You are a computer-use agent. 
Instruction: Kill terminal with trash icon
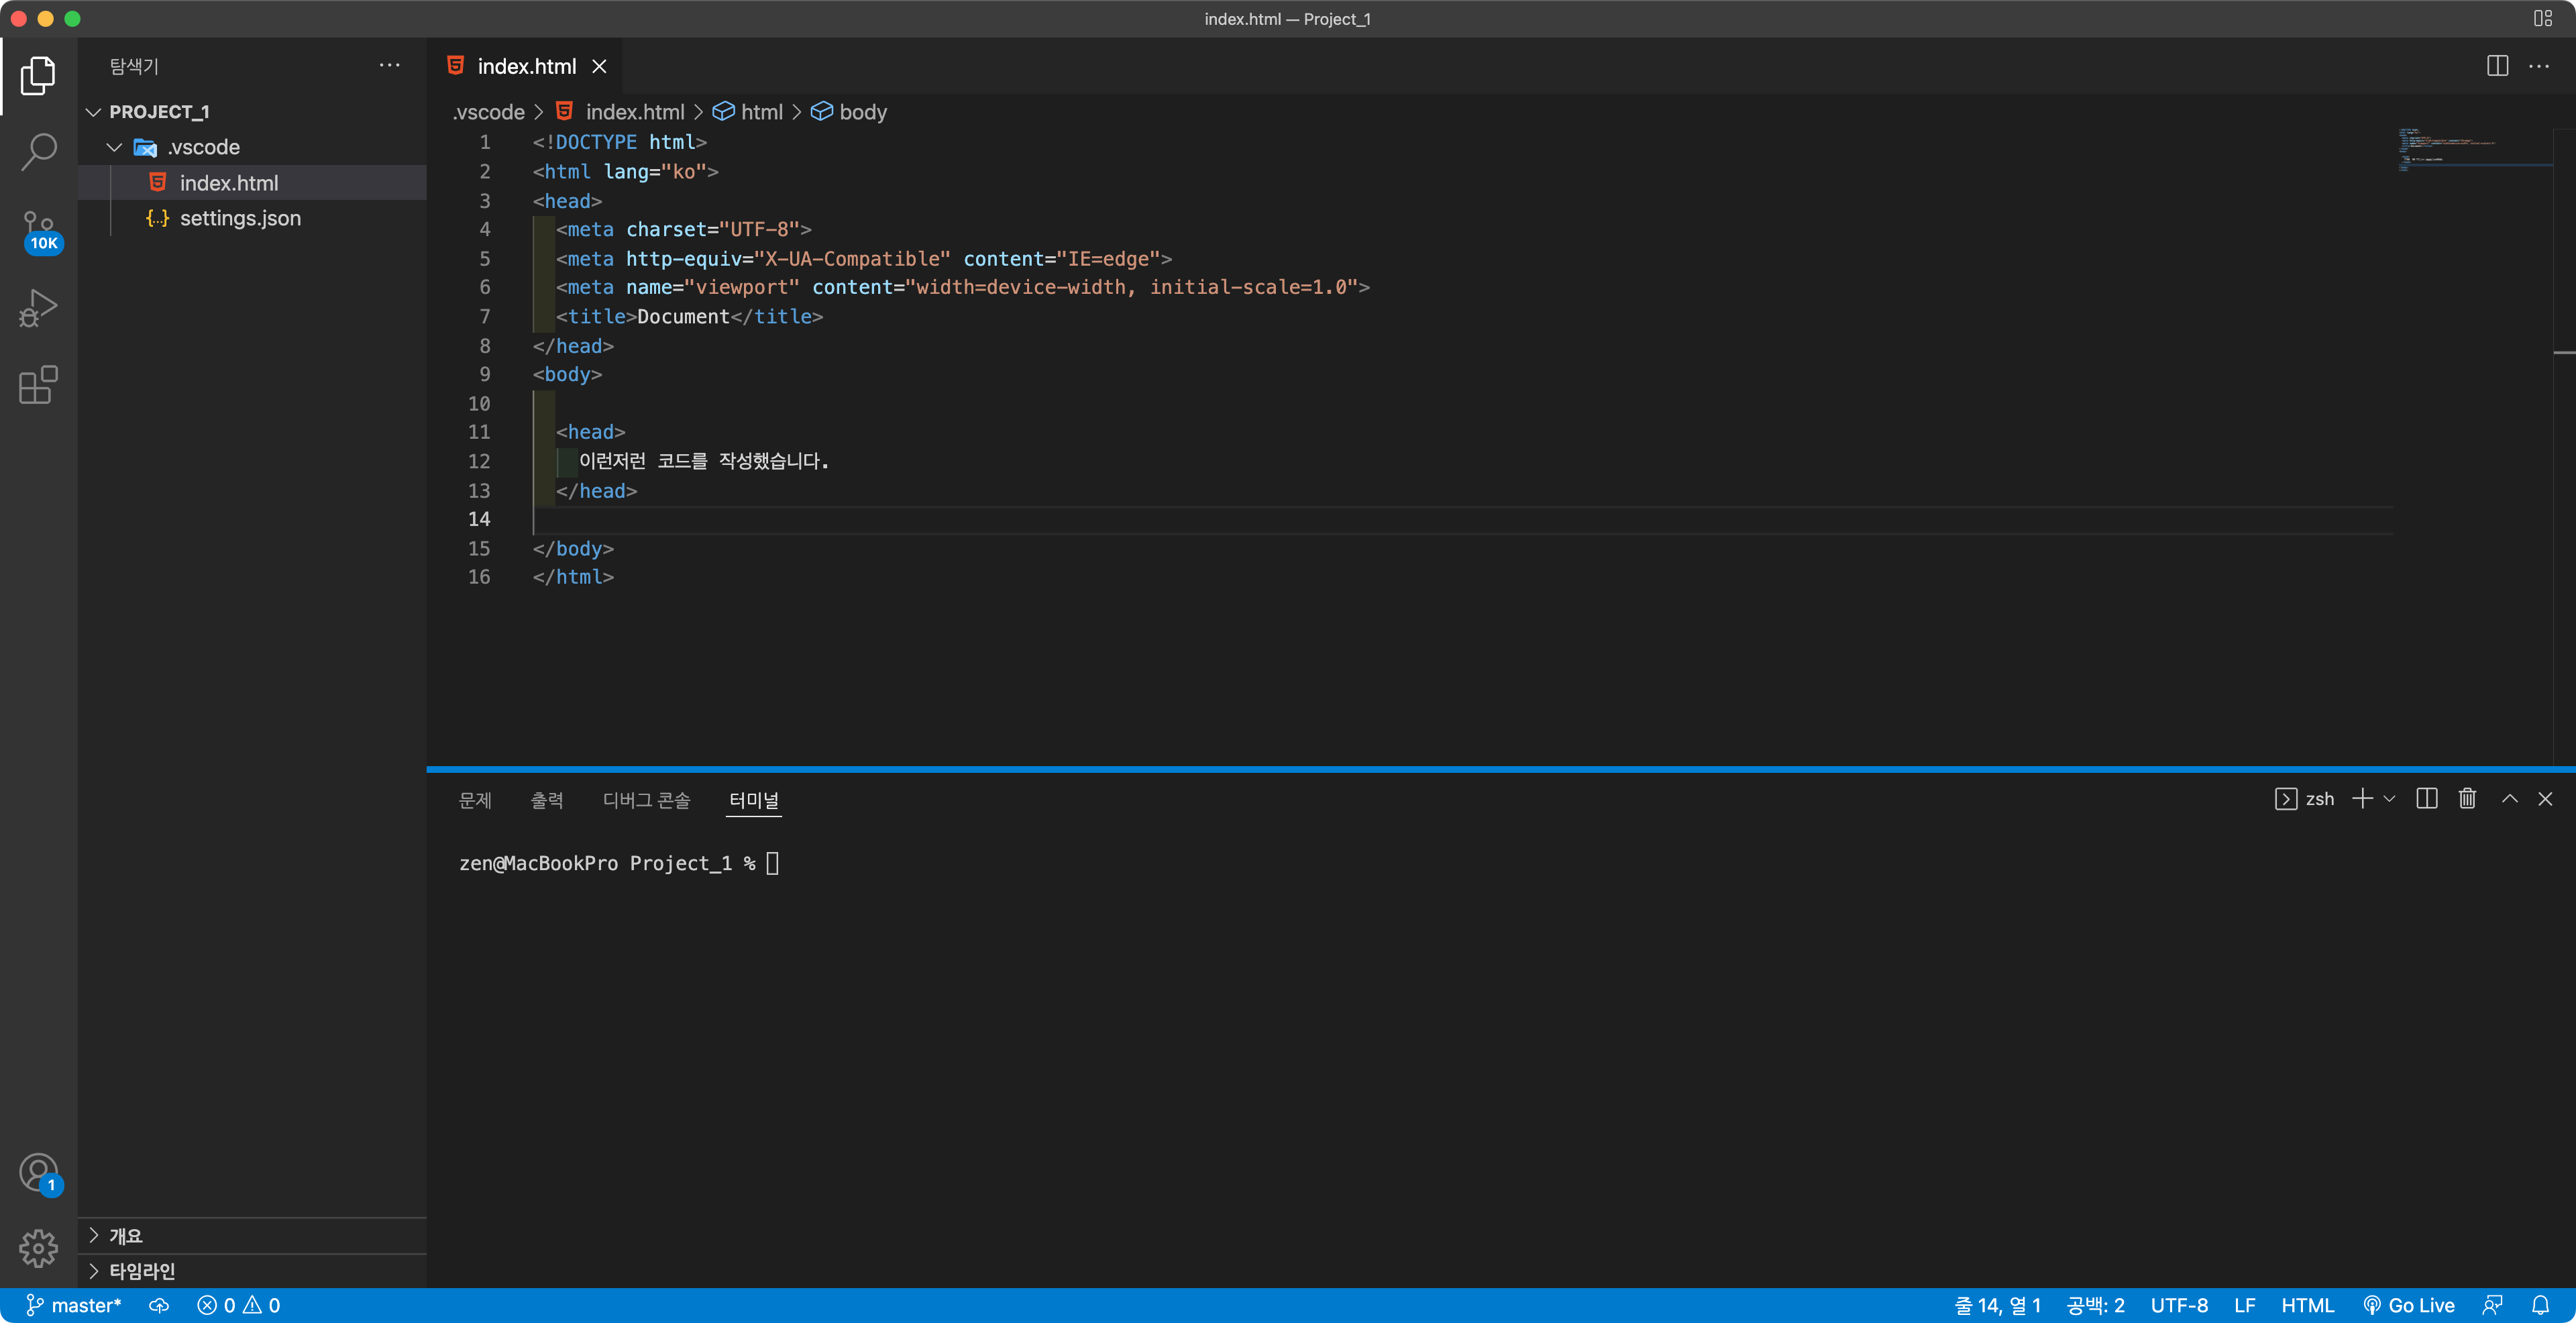pos(2467,798)
